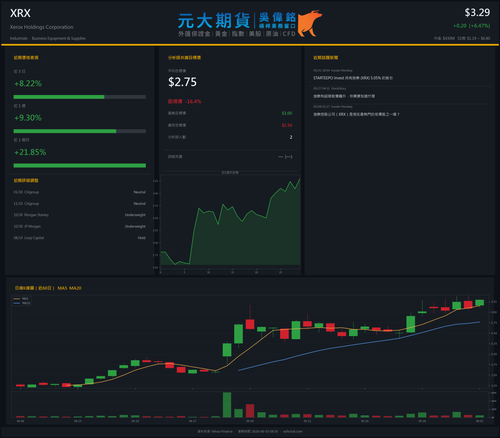Click the +9.30% one-week performance value
The image size is (500, 438).
click(x=28, y=118)
